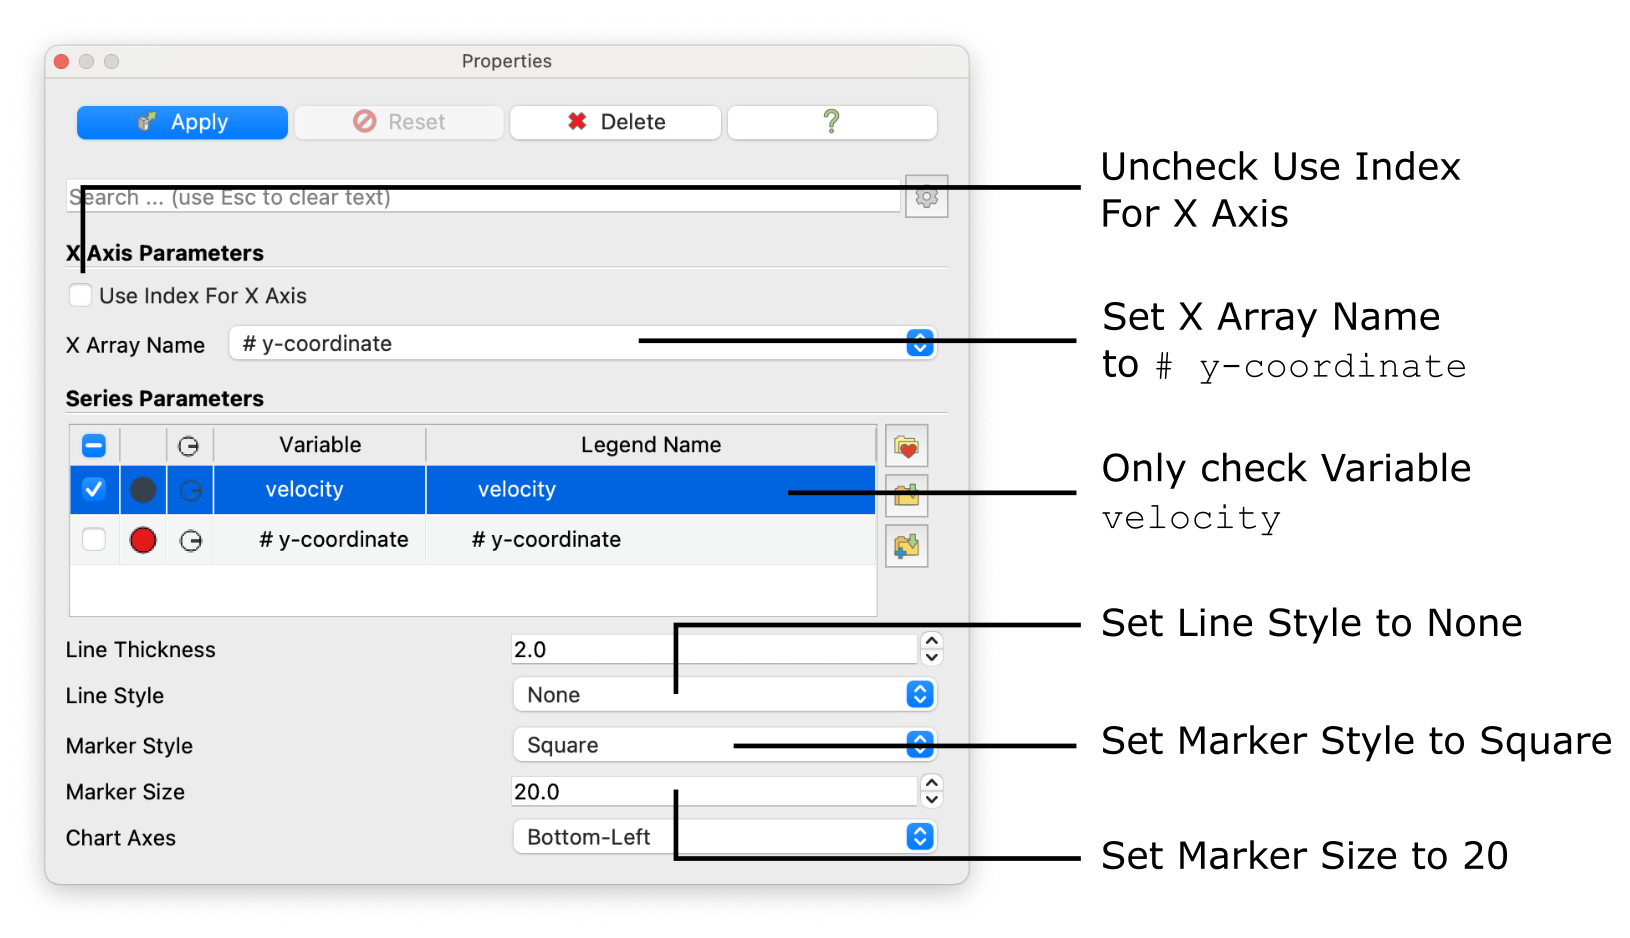Uncheck the velocity series checkbox
The image size is (1630, 938).
point(94,489)
